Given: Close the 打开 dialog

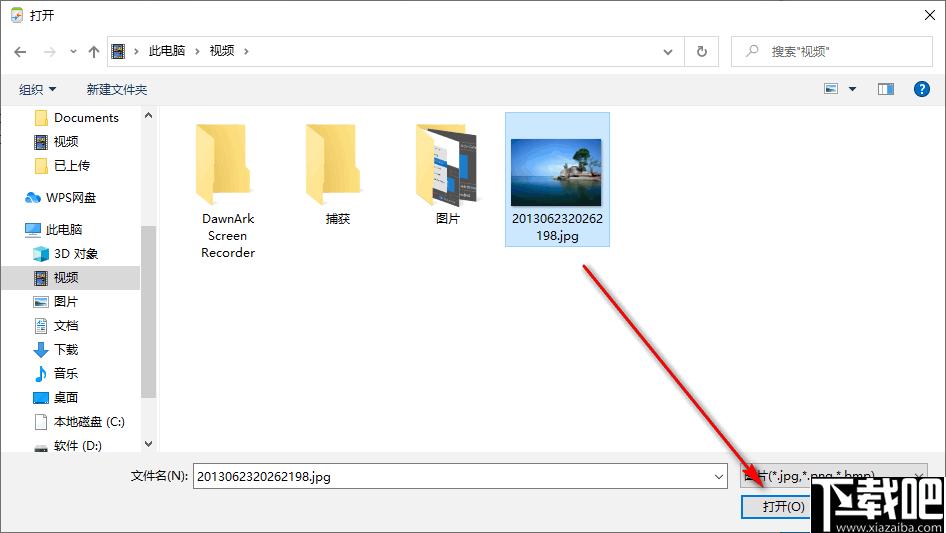Looking at the screenshot, I should click(930, 15).
